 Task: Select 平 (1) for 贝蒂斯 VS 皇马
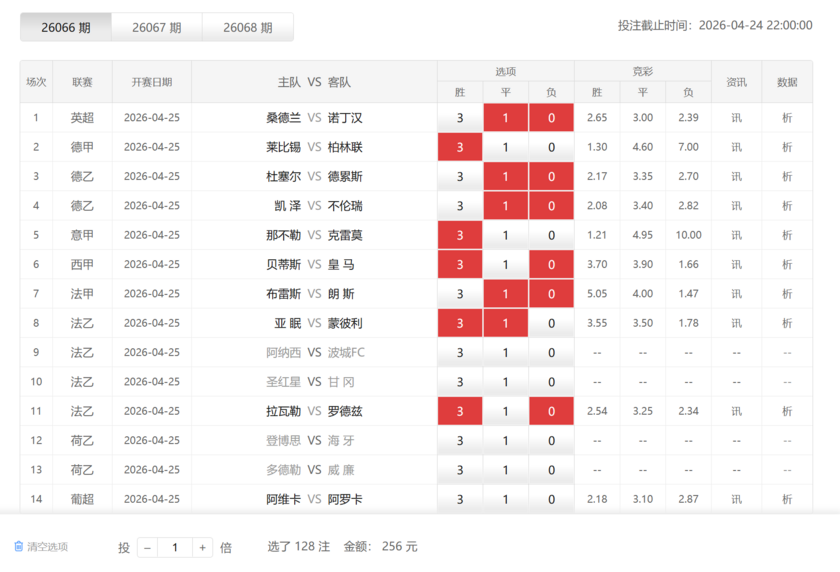coord(506,265)
